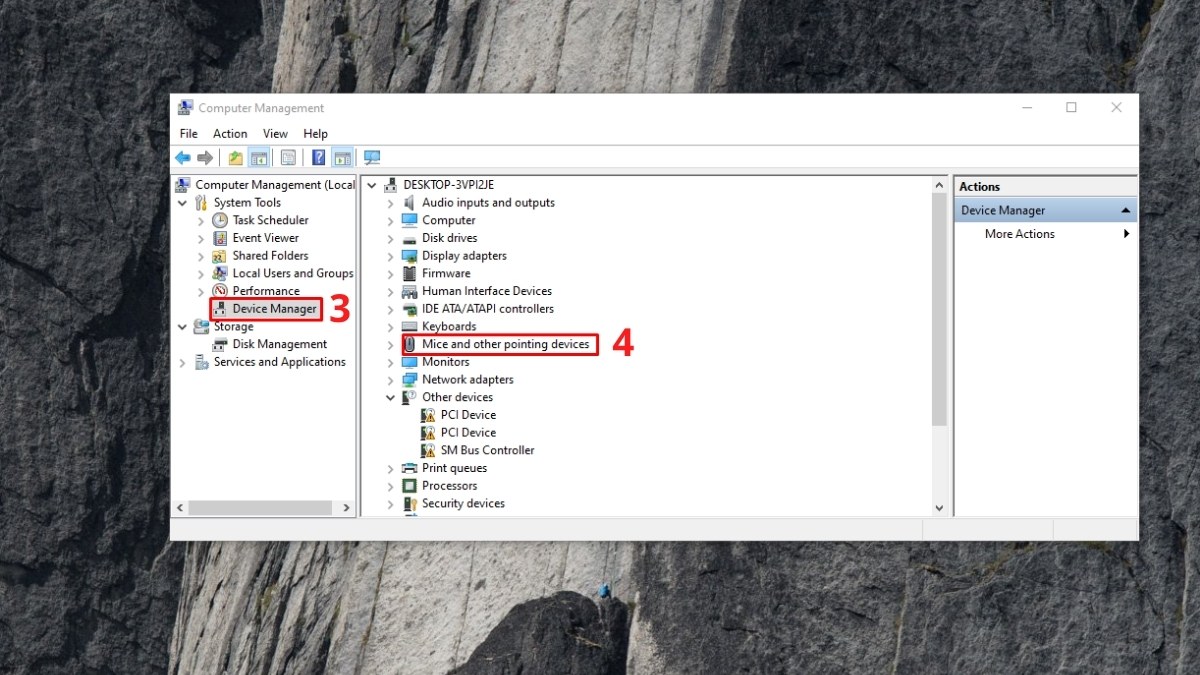Click the Device Manager heading in Actions pane
1200x675 pixels.
1003,211
